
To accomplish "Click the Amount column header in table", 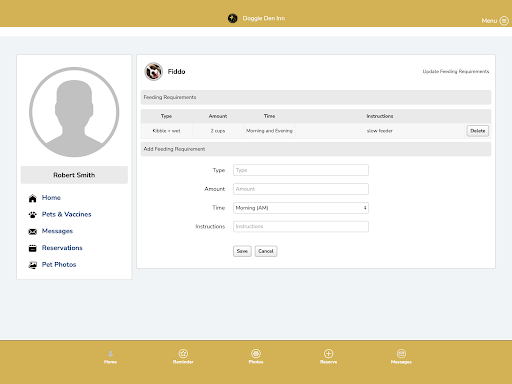I will [x=218, y=116].
